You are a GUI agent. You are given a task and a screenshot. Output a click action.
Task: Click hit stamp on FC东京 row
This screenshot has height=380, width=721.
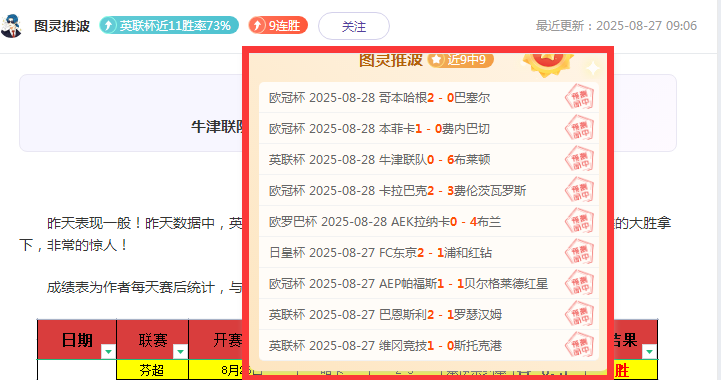(579, 252)
